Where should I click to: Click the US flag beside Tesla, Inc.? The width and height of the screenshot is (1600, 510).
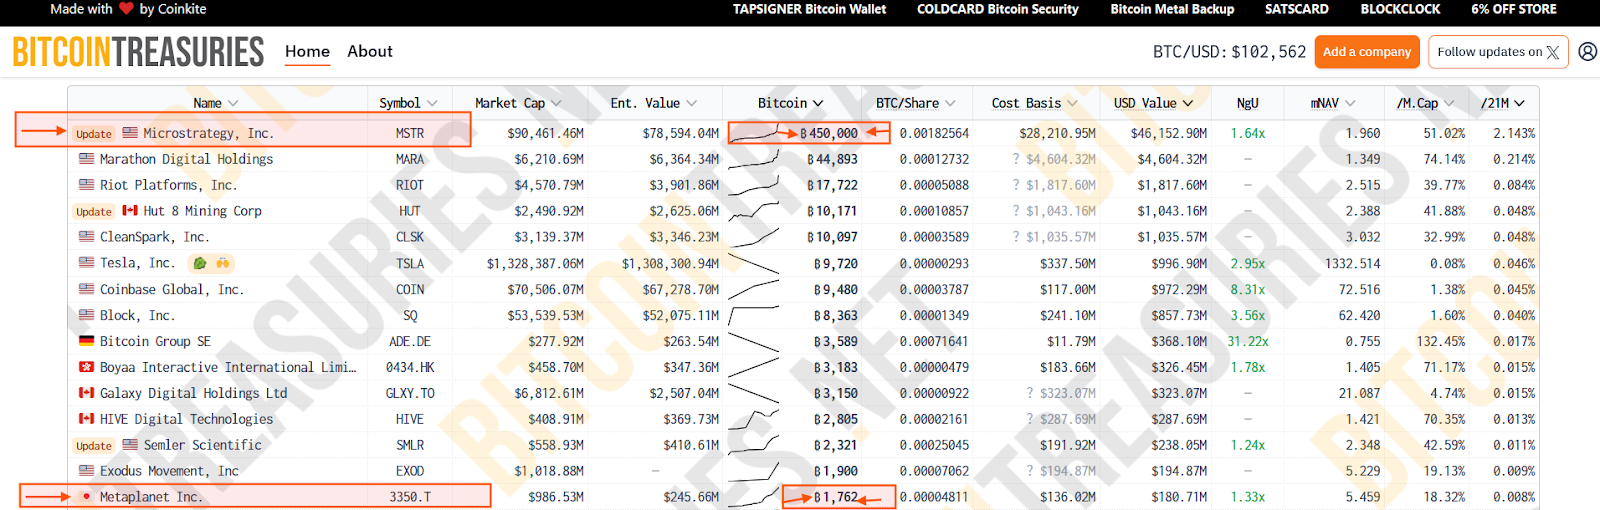pyautogui.click(x=87, y=263)
